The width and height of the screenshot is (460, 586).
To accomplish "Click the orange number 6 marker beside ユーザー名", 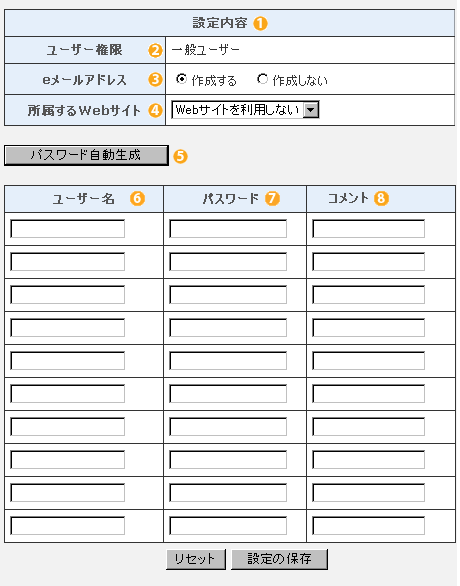I will point(138,198).
